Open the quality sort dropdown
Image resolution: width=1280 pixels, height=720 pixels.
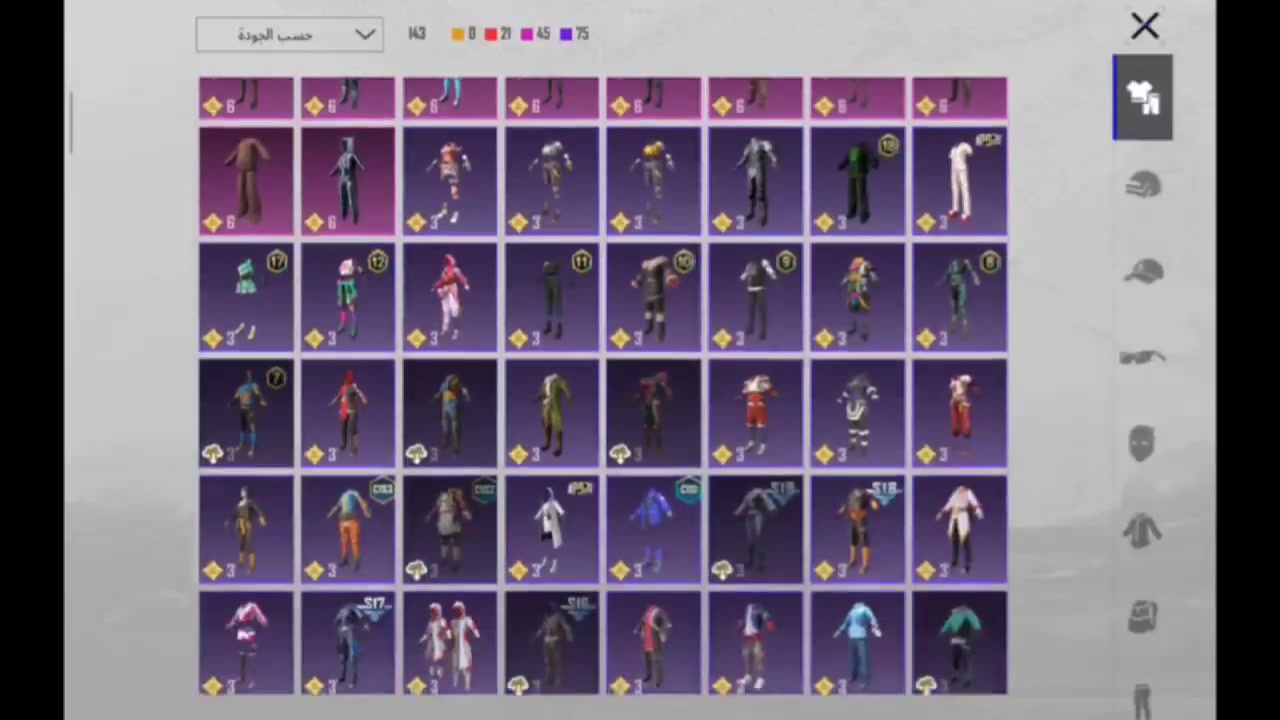(289, 35)
